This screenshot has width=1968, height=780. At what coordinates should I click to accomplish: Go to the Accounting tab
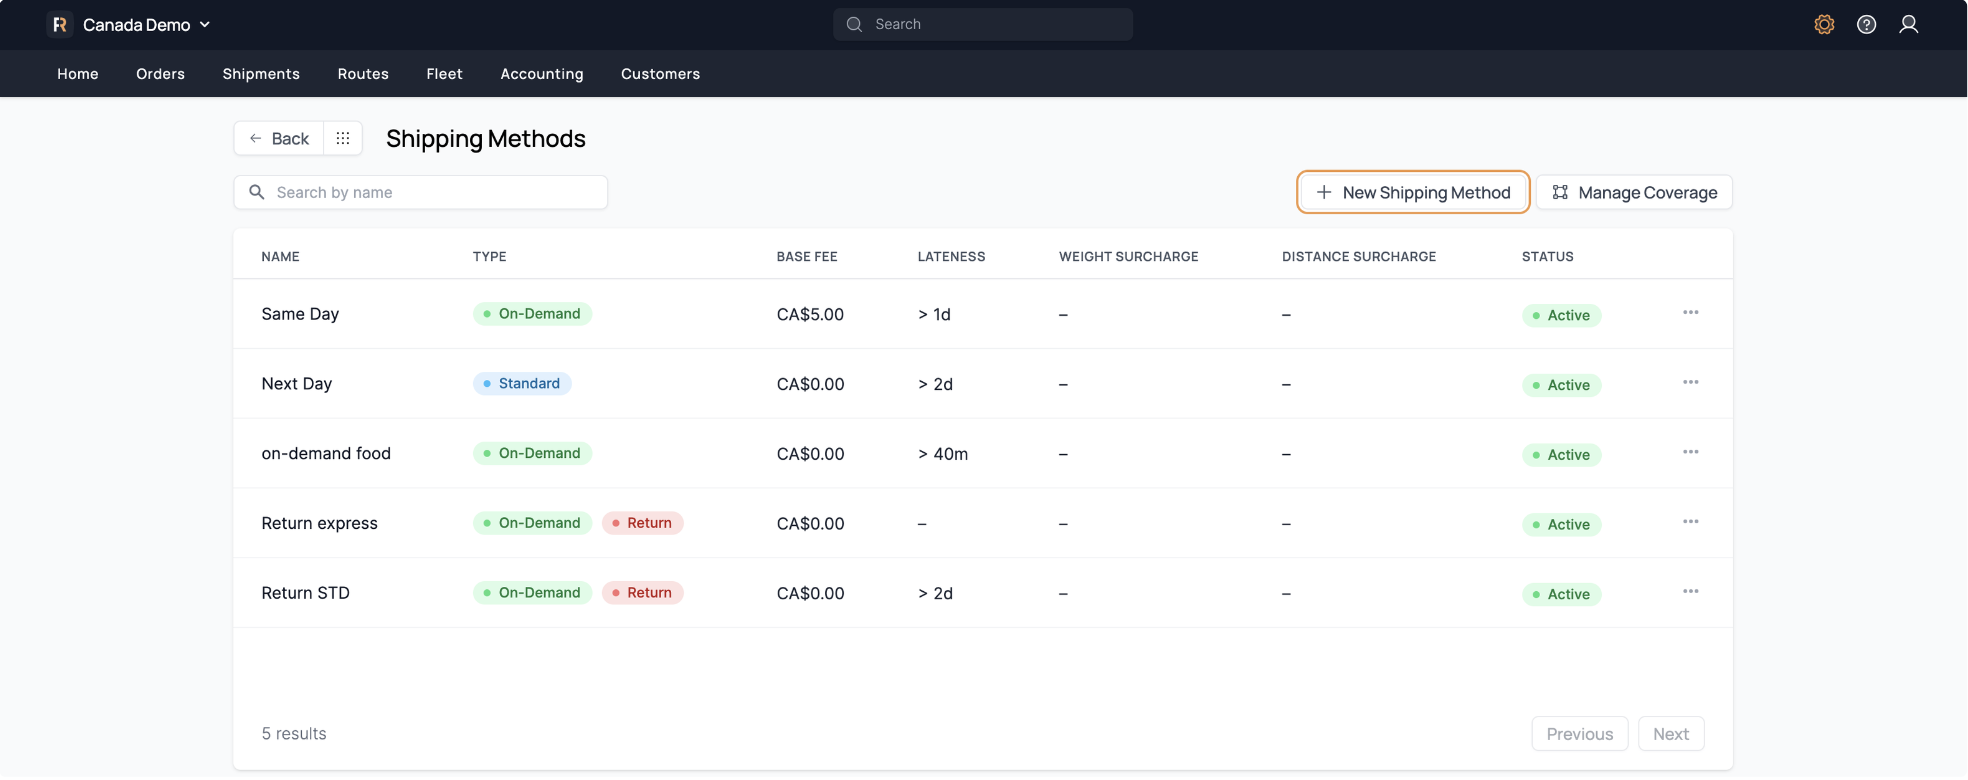point(541,74)
